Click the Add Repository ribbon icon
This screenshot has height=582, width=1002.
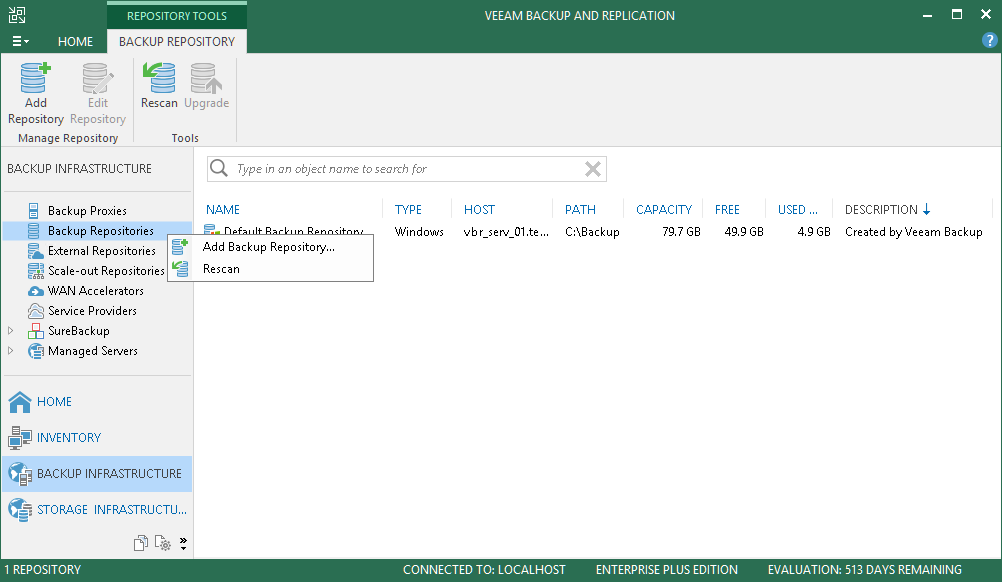point(35,78)
